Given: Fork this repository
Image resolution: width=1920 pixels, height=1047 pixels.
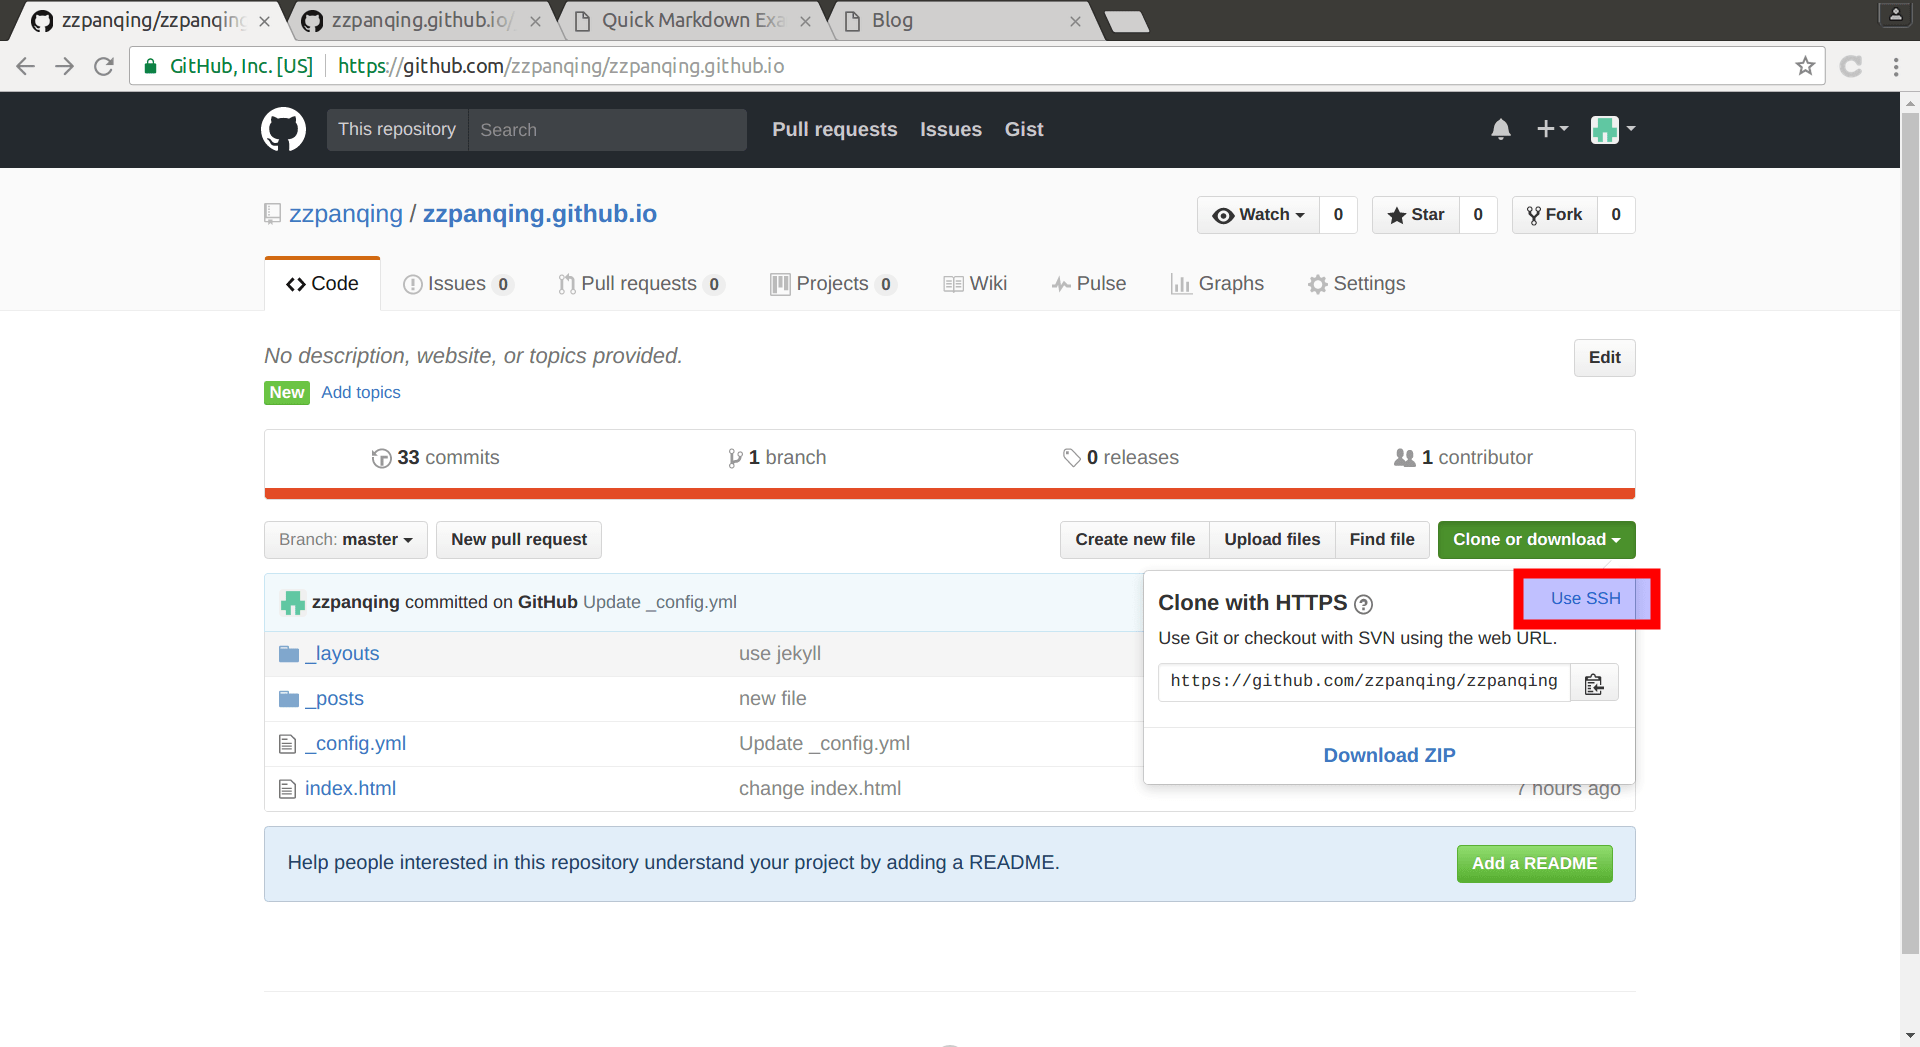Looking at the screenshot, I should (x=1555, y=215).
